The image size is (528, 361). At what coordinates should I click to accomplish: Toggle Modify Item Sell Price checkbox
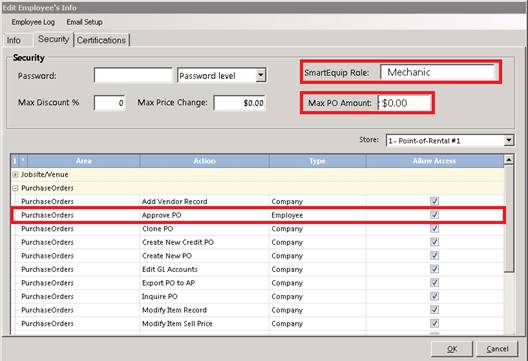[434, 324]
